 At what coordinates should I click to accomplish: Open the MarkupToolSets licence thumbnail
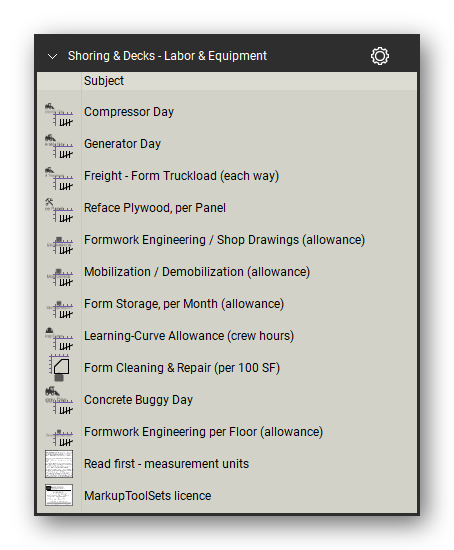tap(59, 495)
